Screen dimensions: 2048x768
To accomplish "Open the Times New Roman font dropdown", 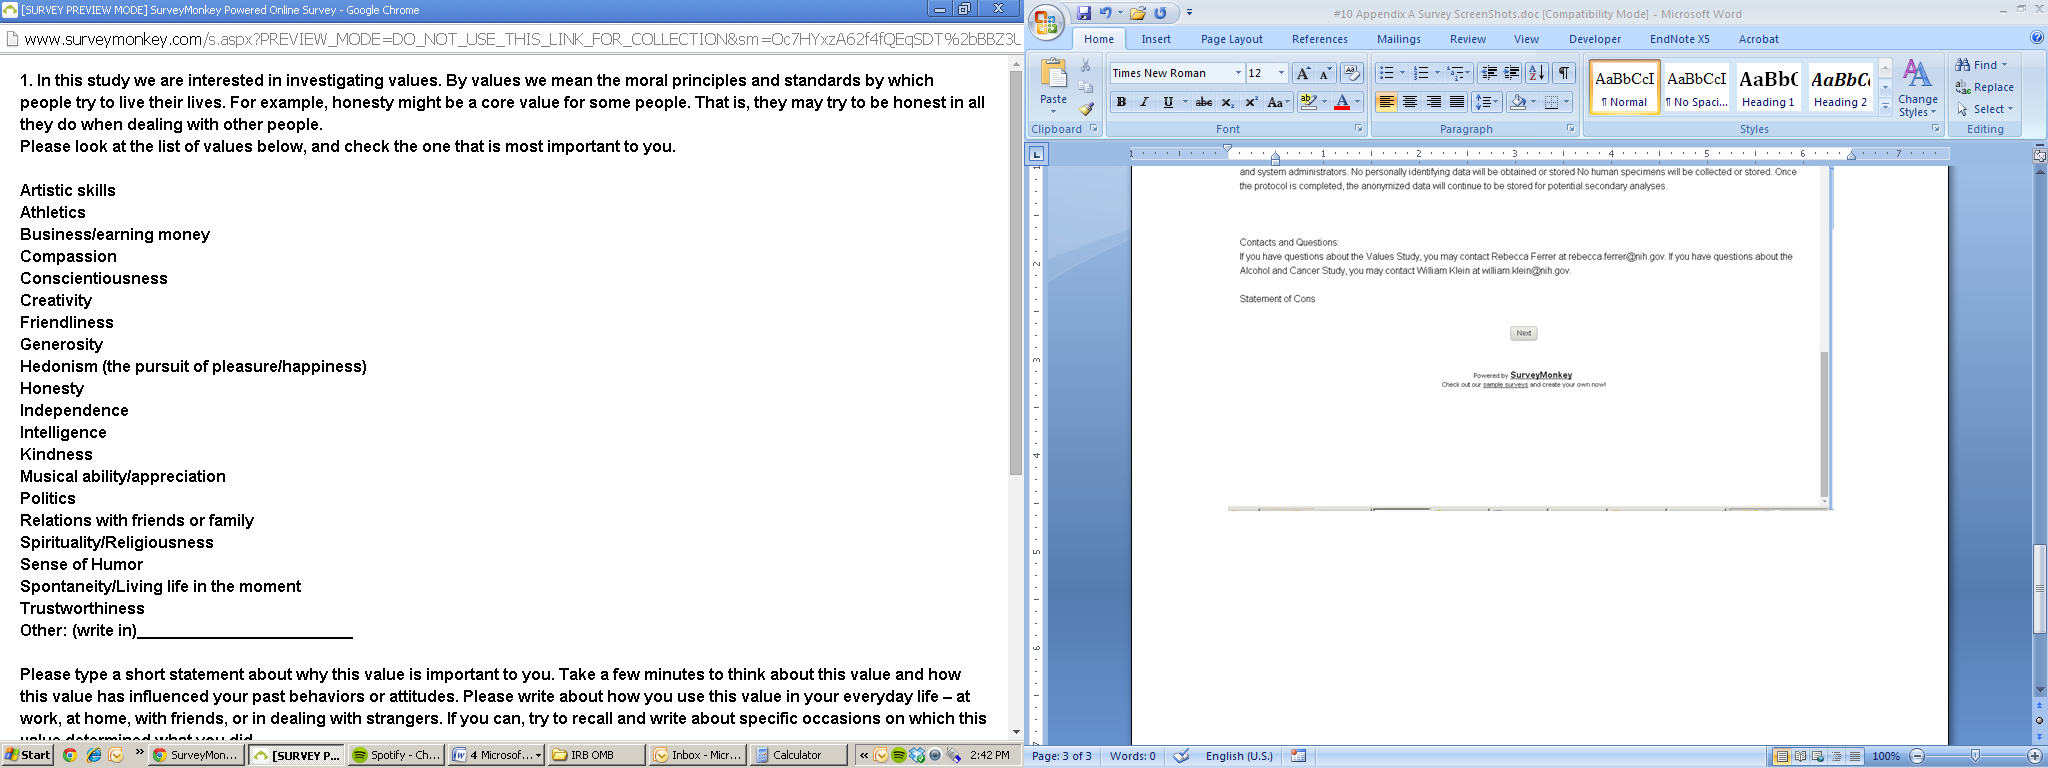I will [1238, 73].
